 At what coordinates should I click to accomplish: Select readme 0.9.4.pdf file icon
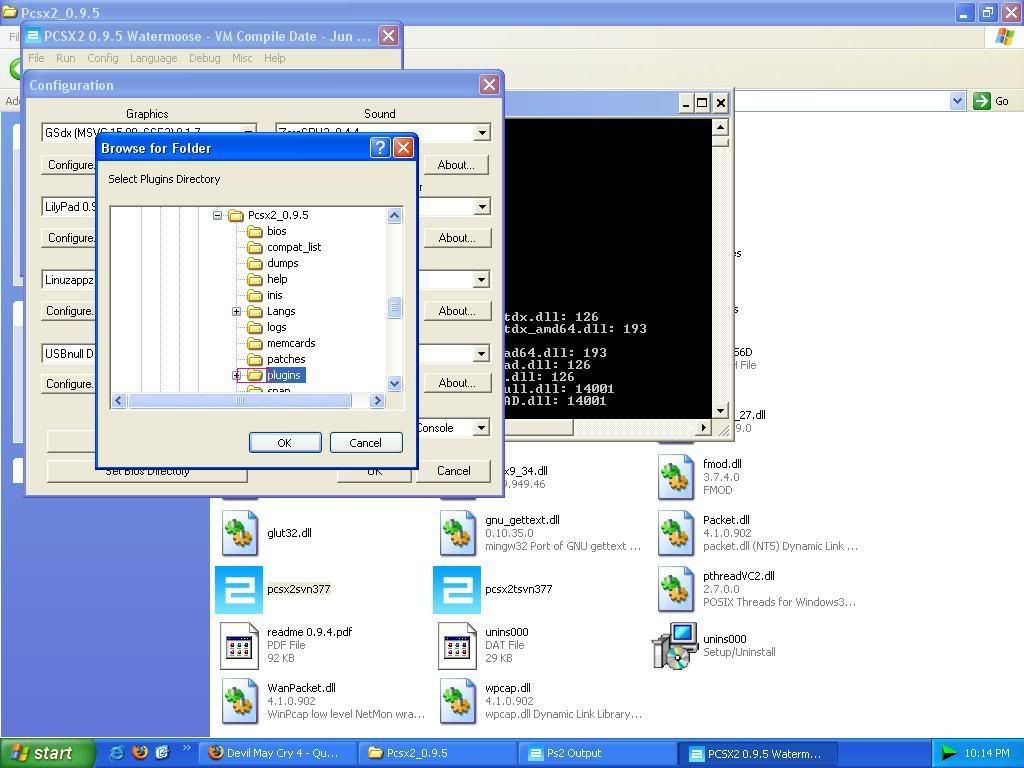(x=239, y=646)
